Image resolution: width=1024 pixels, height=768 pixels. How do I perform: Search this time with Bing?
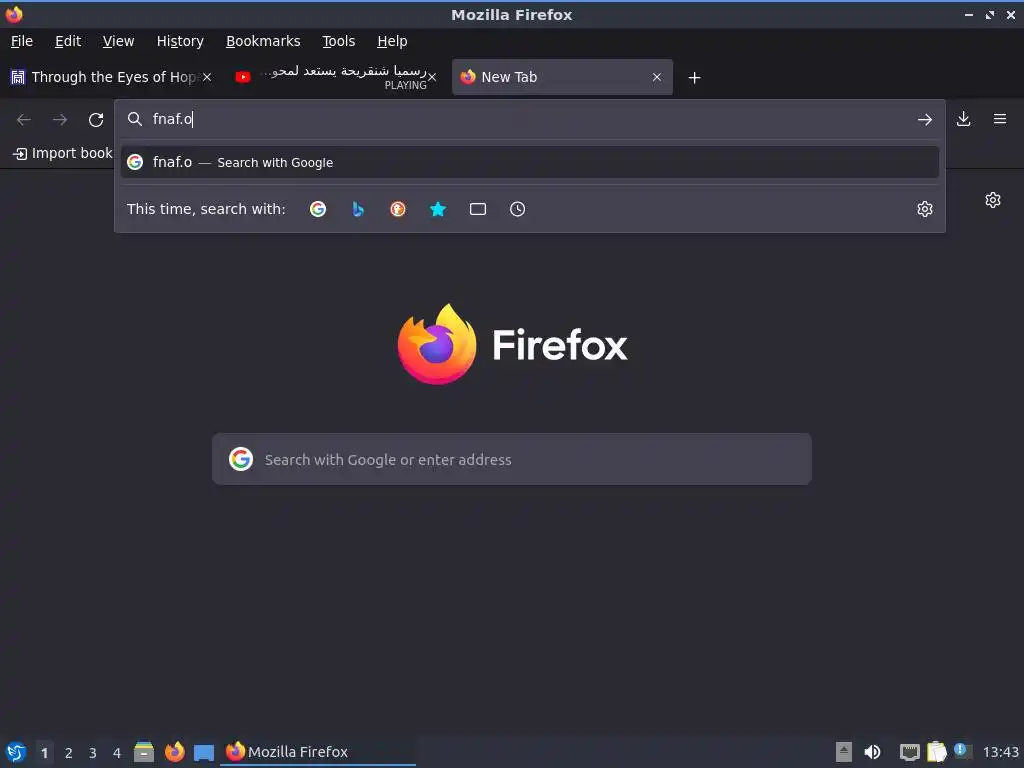coord(358,209)
